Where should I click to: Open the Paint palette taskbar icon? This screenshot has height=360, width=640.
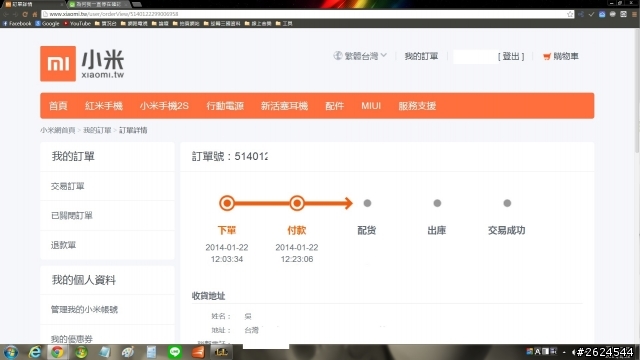point(128,352)
